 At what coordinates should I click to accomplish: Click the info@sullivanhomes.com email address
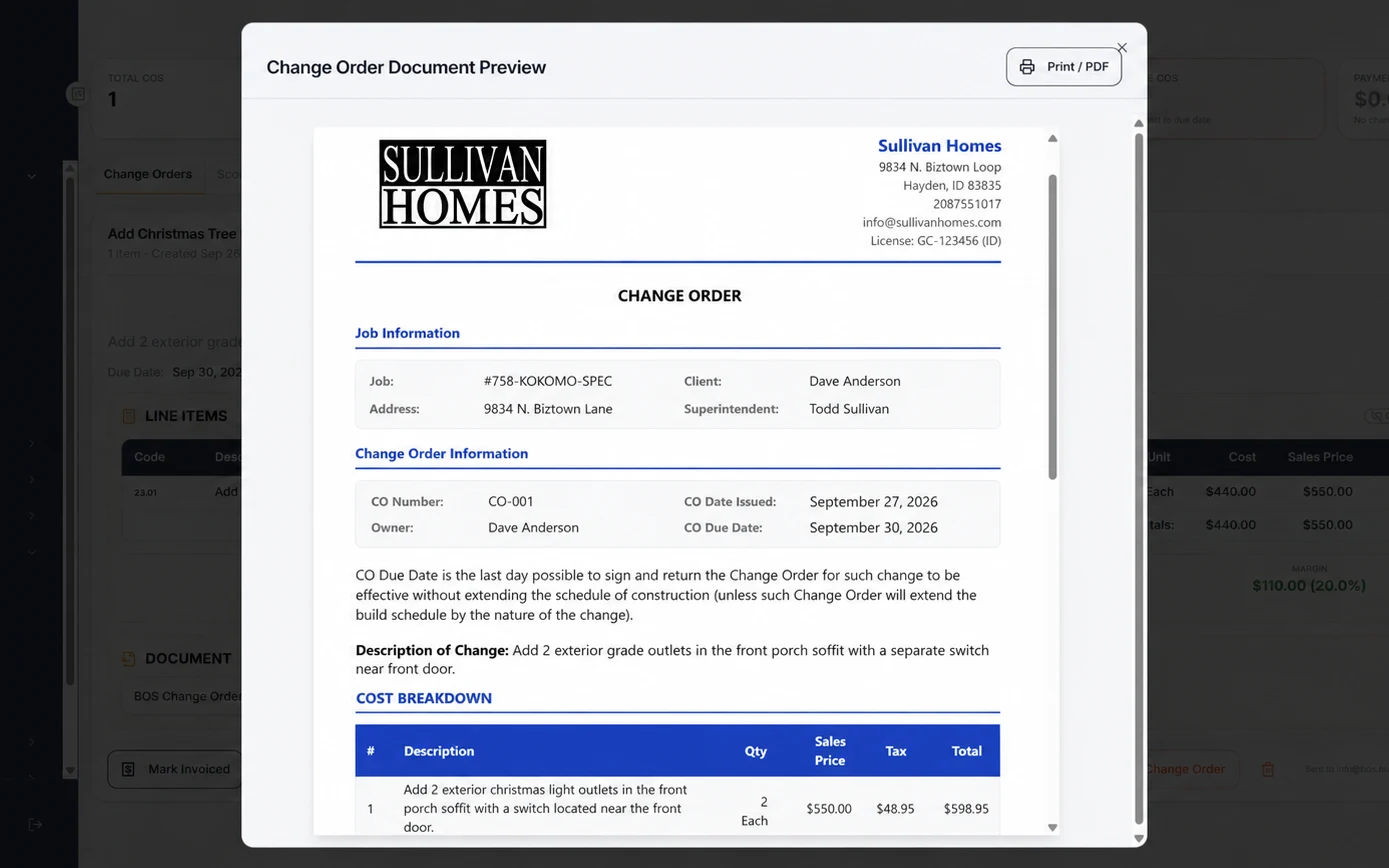click(x=932, y=222)
